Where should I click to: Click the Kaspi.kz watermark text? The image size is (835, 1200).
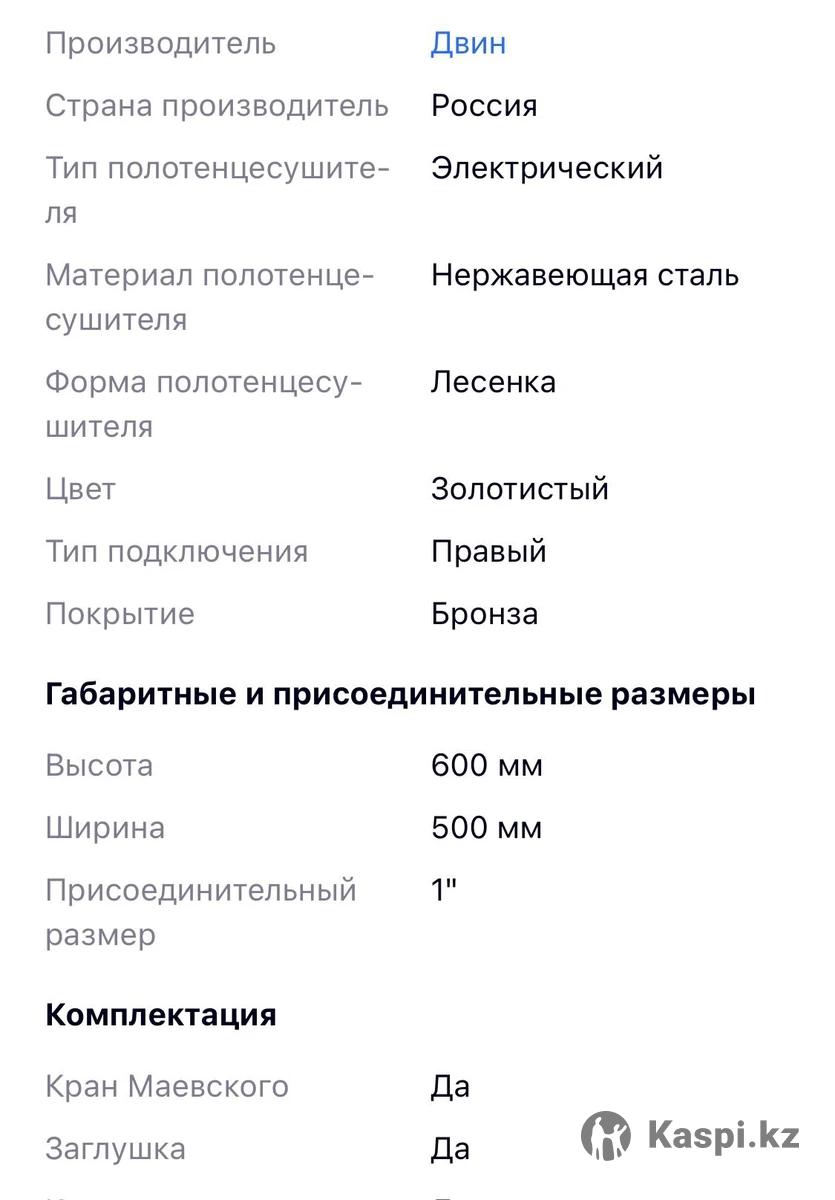(723, 1136)
